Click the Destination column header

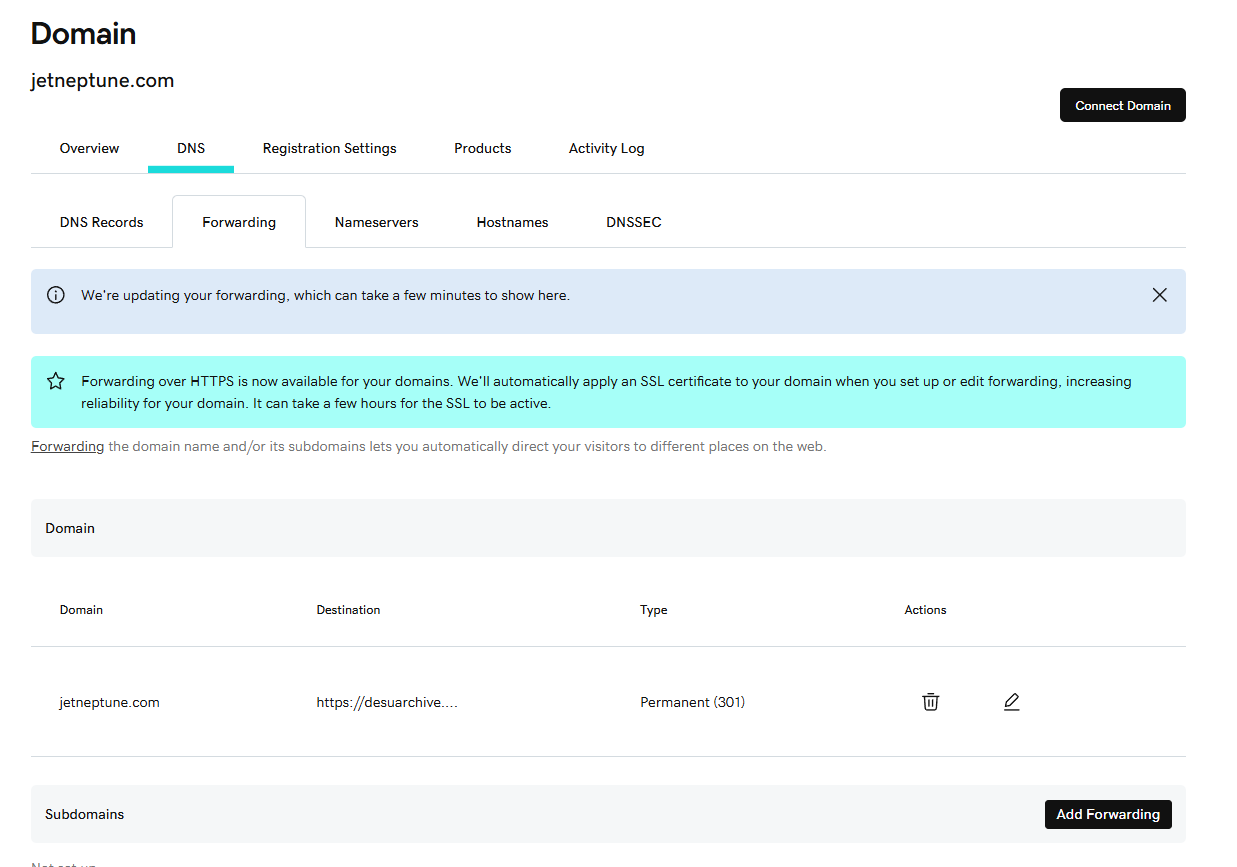tap(348, 609)
